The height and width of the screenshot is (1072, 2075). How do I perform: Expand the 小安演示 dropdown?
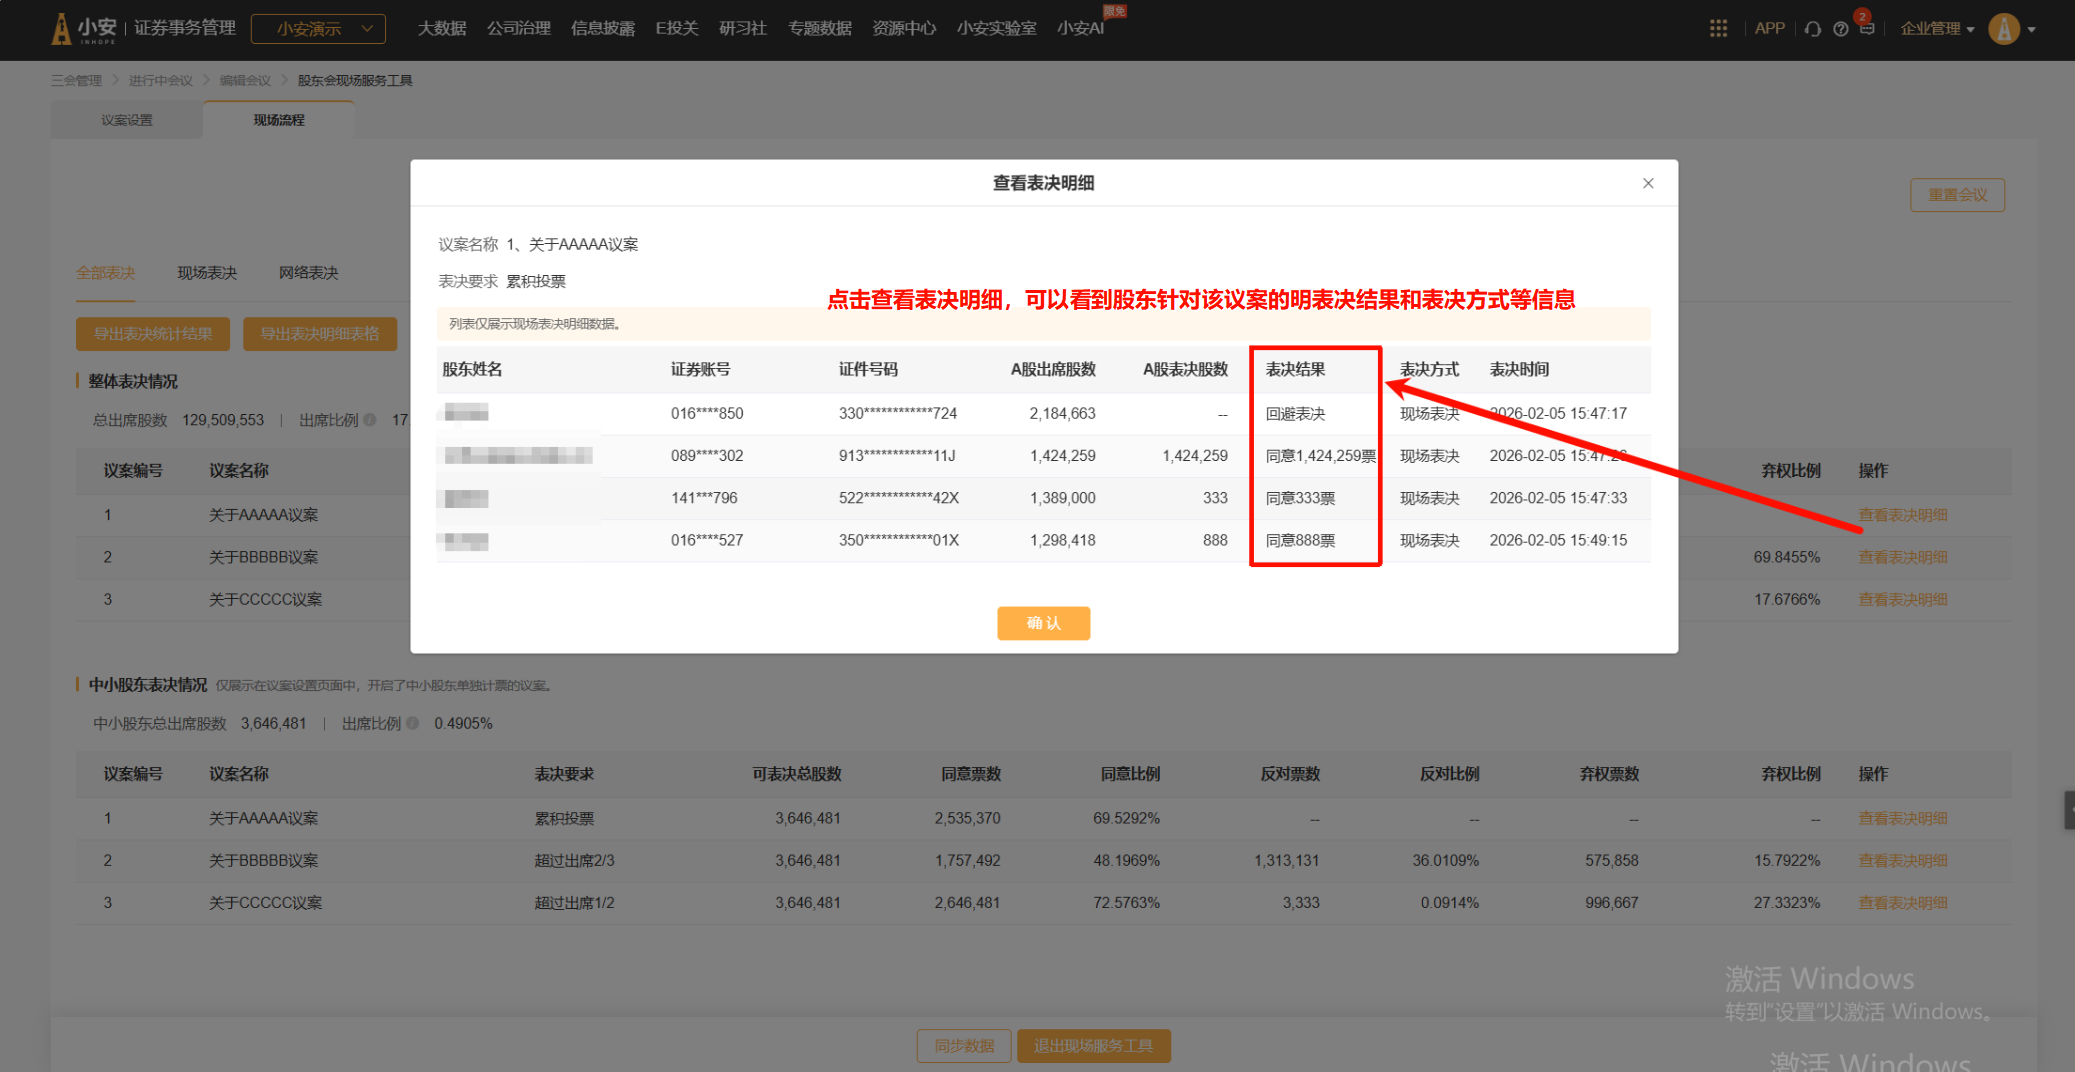coord(318,29)
